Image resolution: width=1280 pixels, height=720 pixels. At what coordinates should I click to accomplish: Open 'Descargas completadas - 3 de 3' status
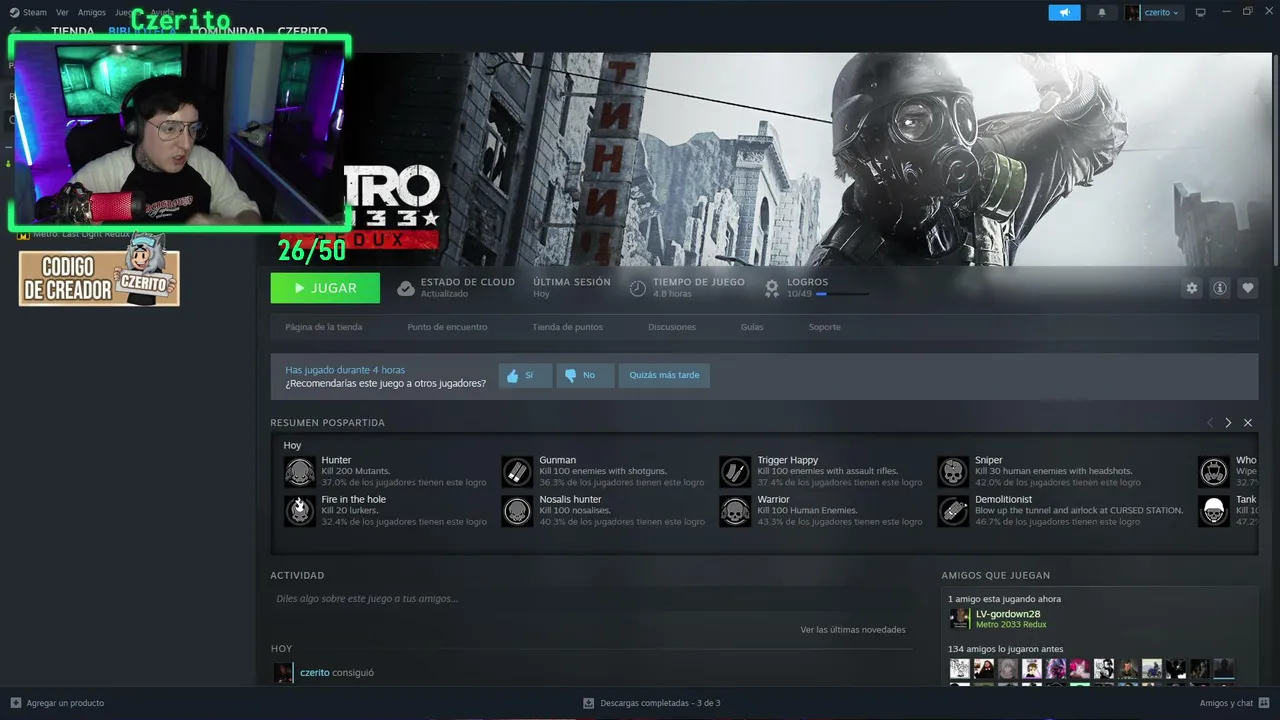point(660,703)
